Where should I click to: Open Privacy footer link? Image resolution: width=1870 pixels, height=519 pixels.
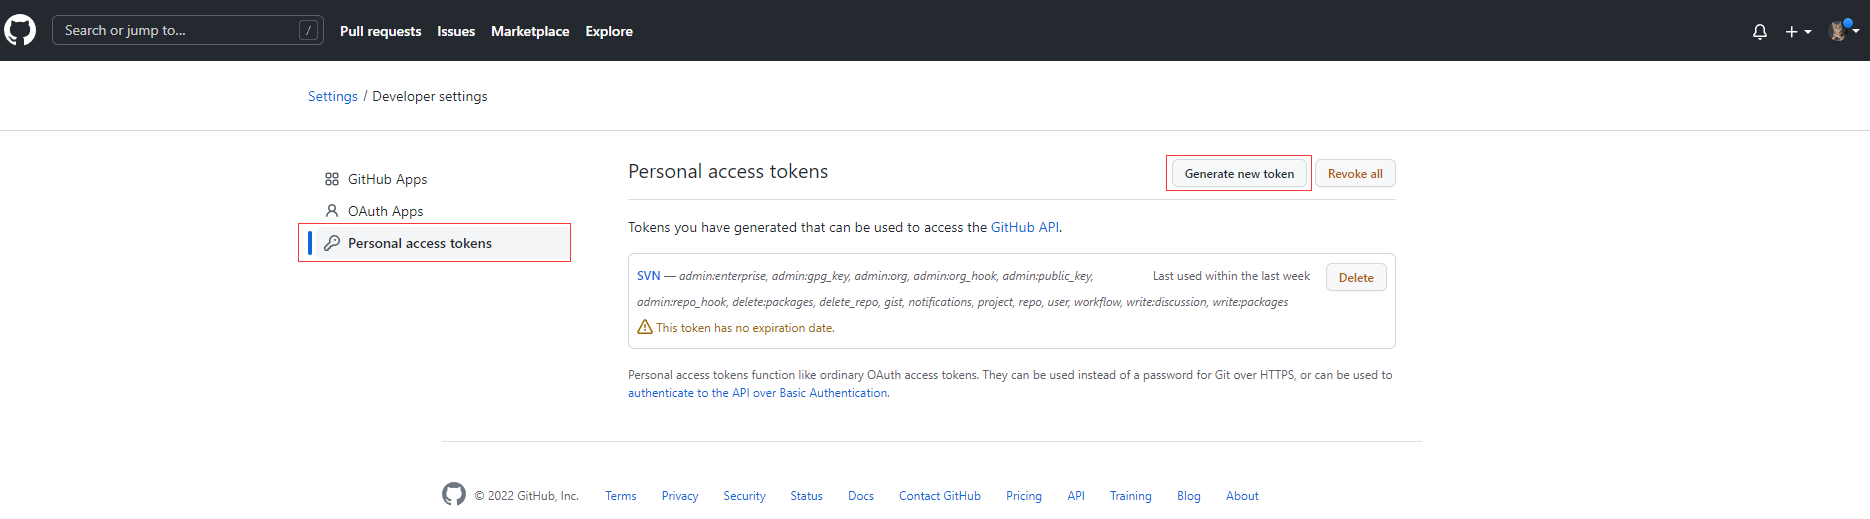pyautogui.click(x=680, y=496)
